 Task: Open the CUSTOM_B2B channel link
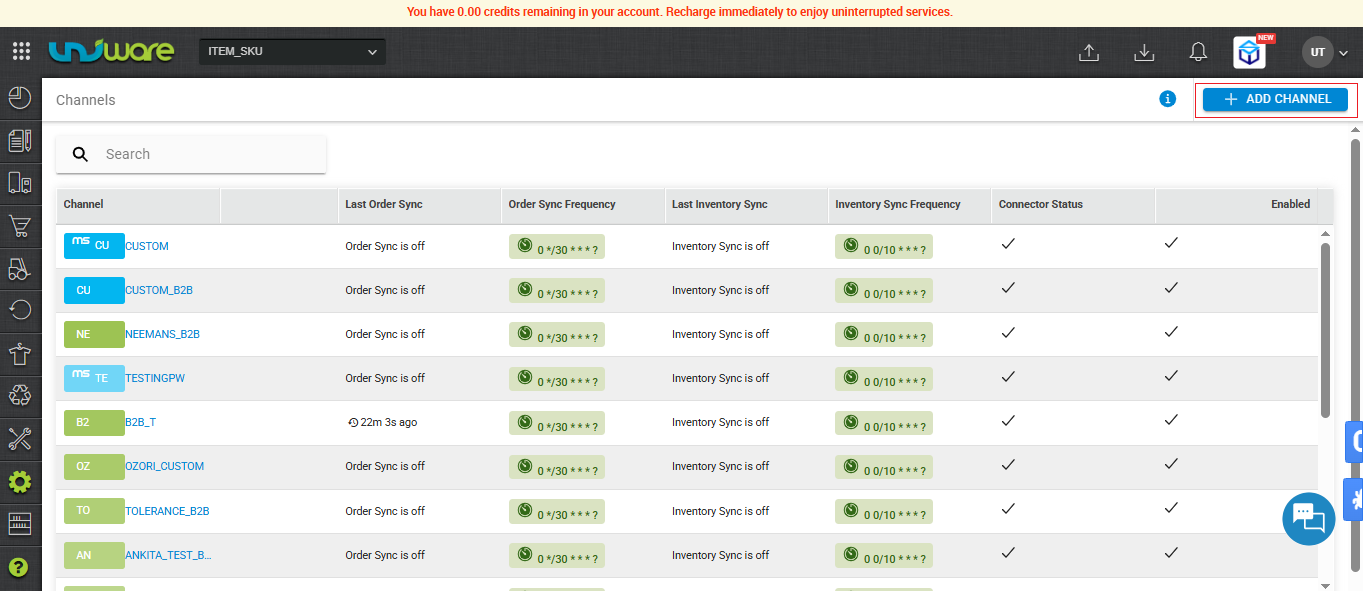pyautogui.click(x=159, y=290)
